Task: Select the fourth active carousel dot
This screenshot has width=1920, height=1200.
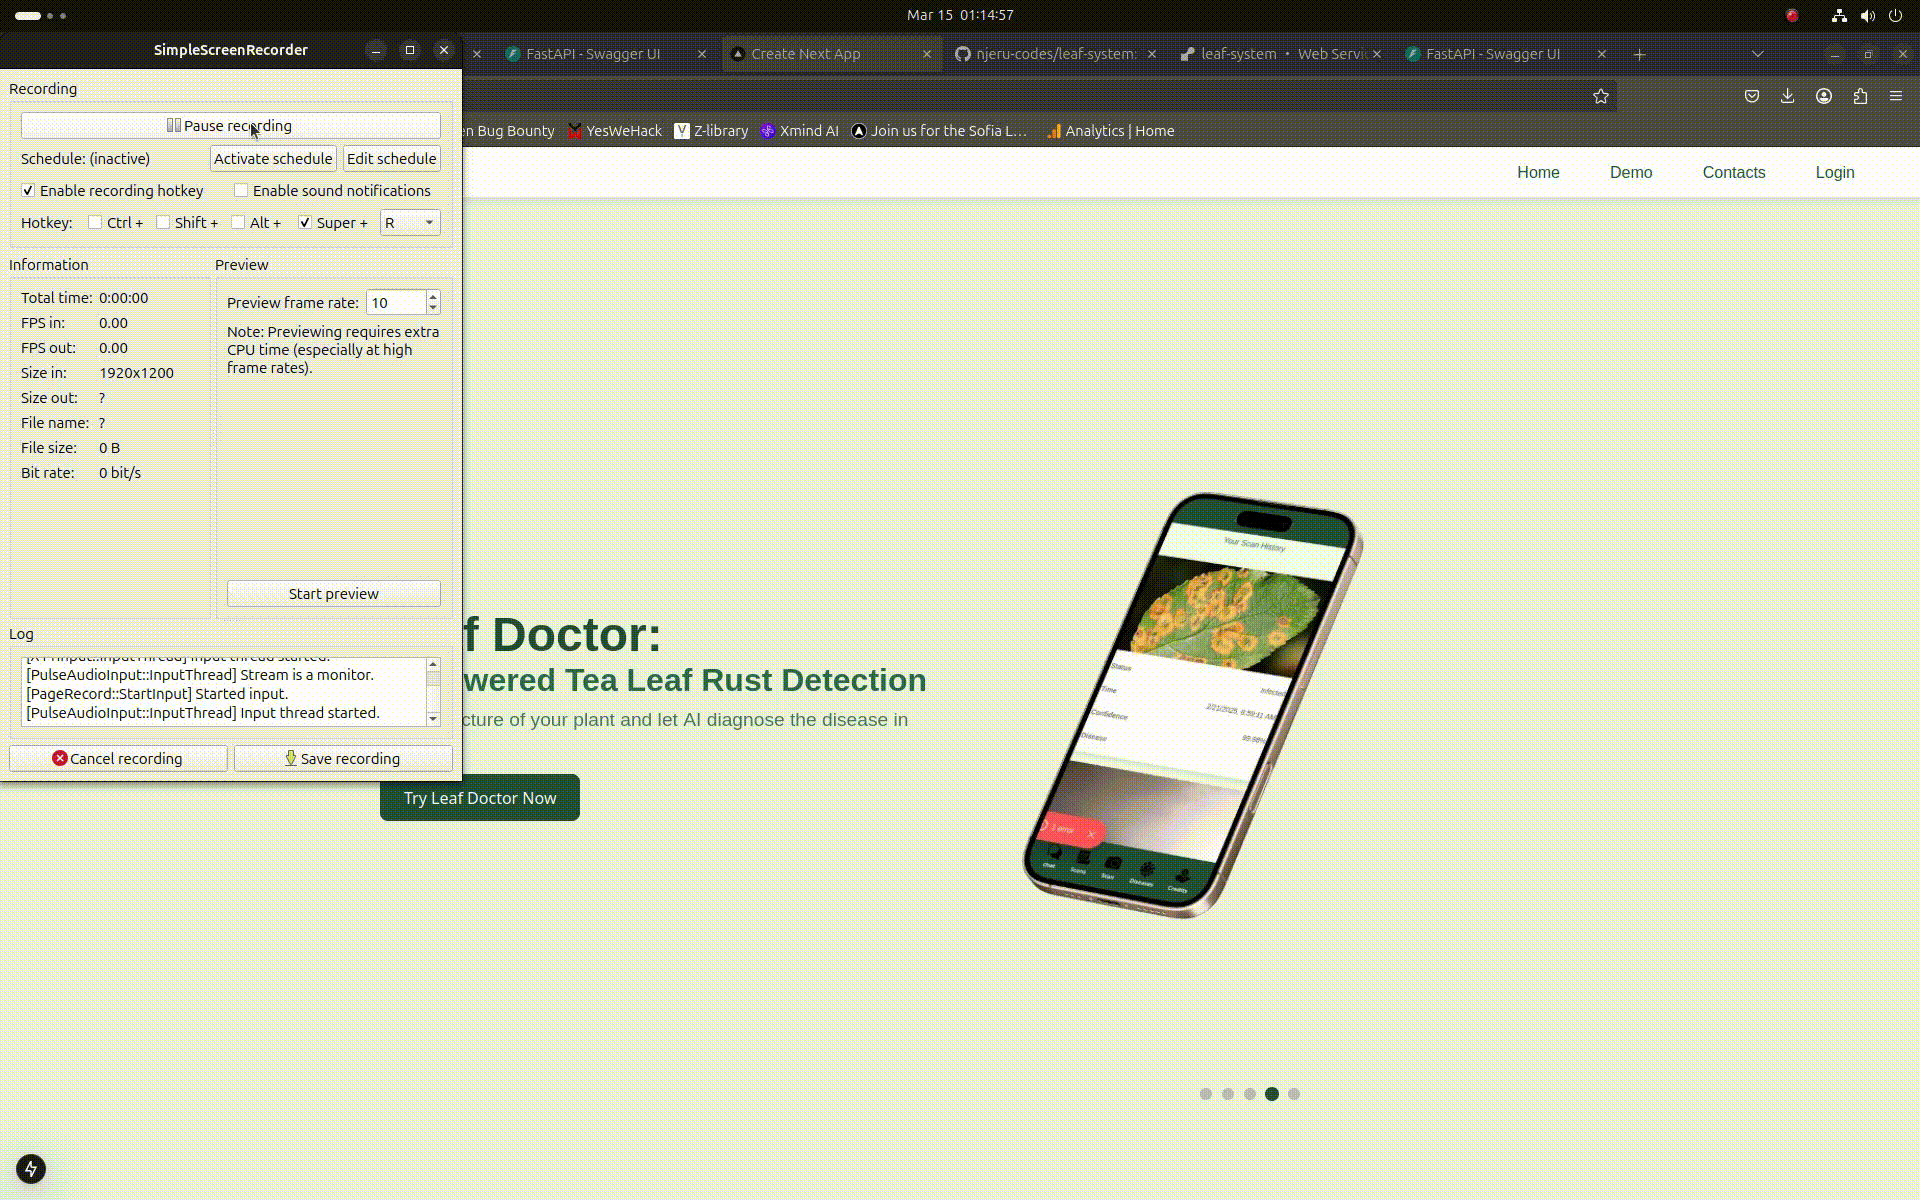Action: (1272, 1094)
